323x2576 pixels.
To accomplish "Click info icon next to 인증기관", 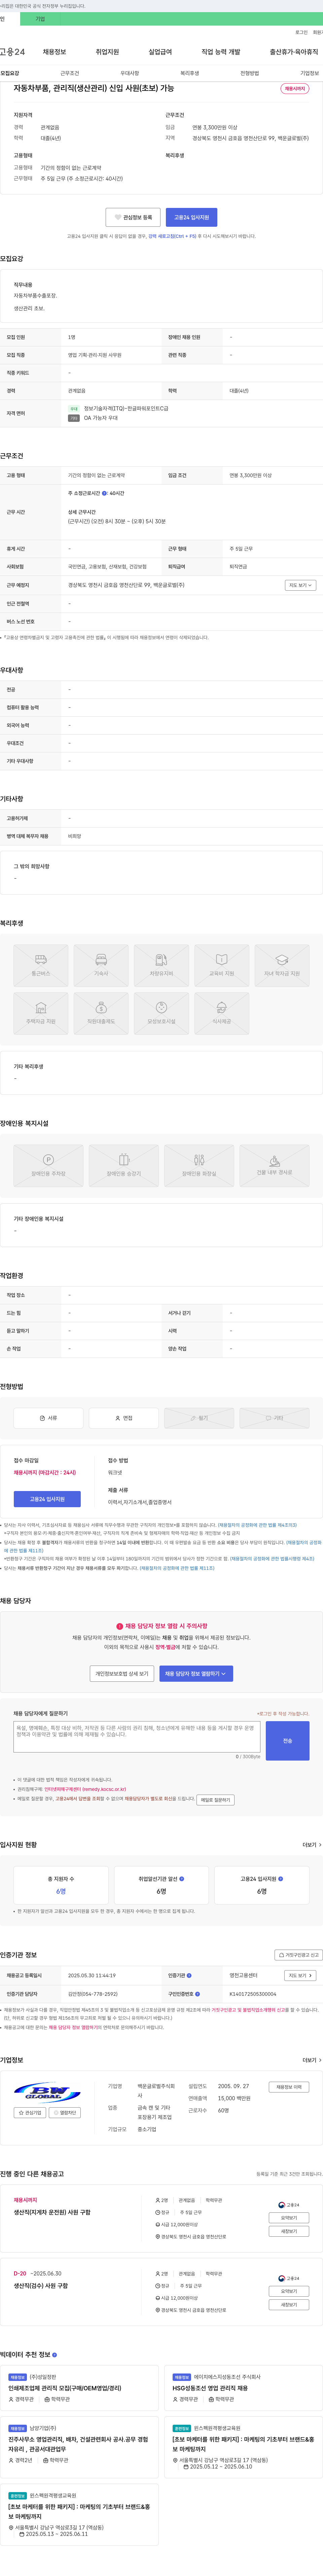I will pyautogui.click(x=189, y=1976).
